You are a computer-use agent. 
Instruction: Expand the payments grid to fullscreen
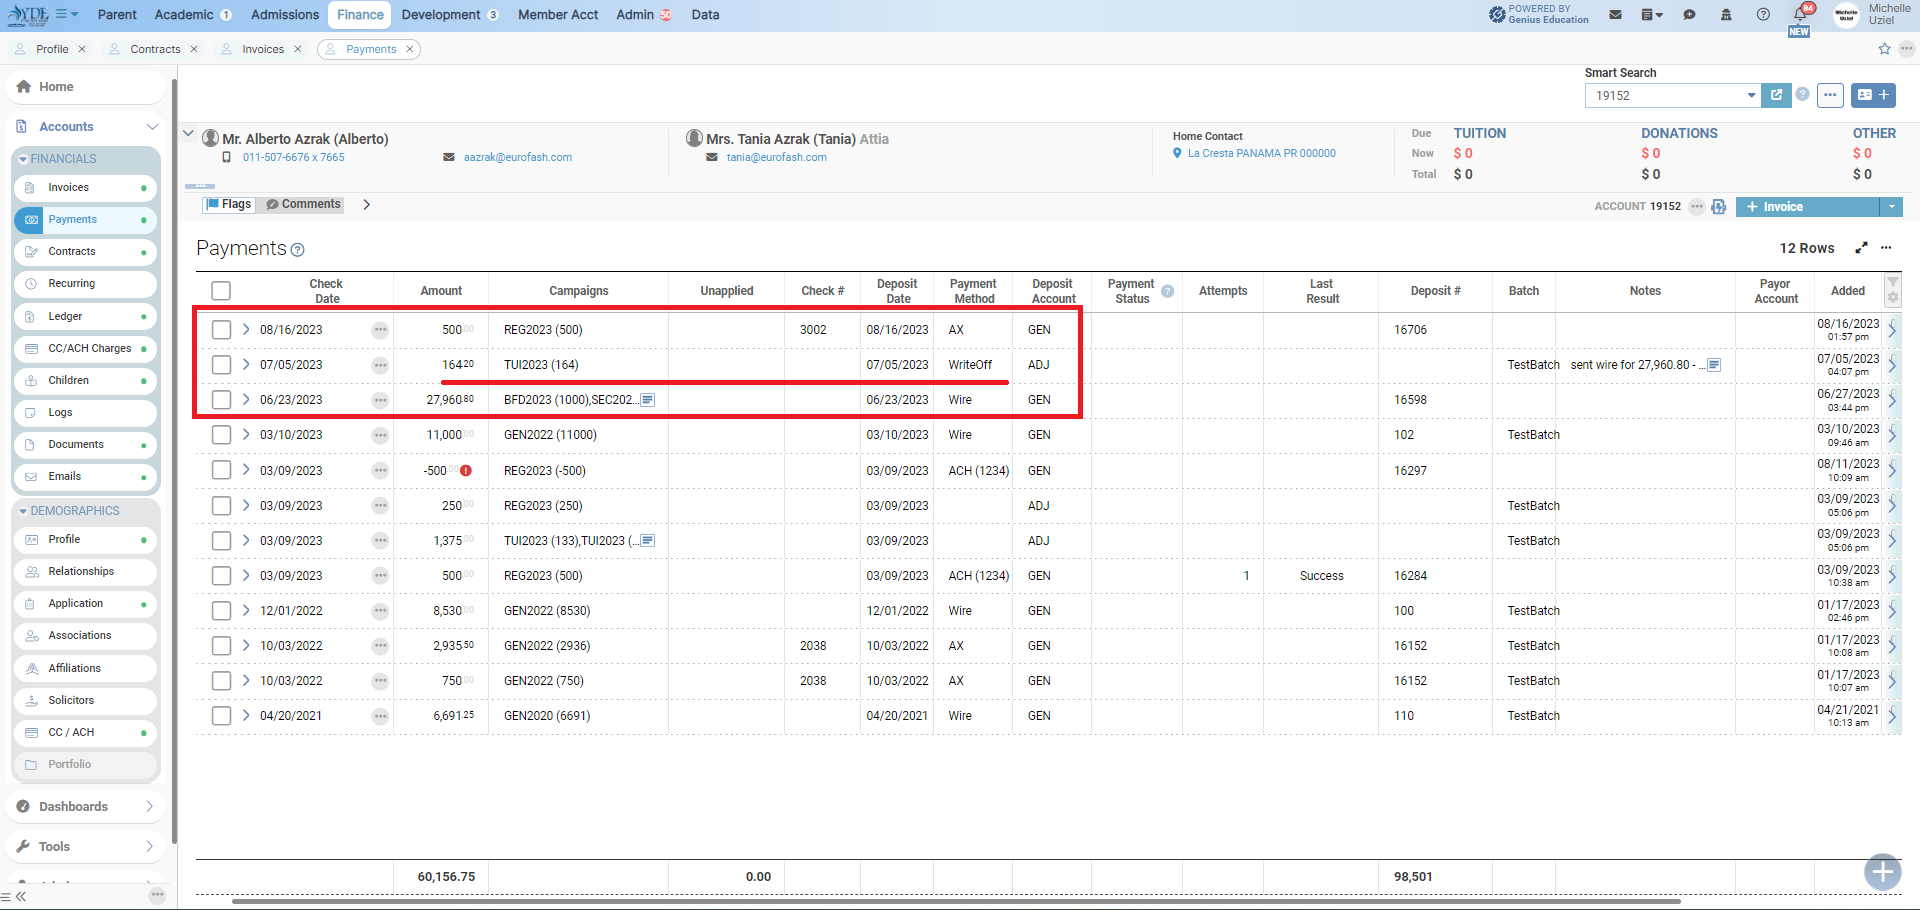(x=1861, y=248)
